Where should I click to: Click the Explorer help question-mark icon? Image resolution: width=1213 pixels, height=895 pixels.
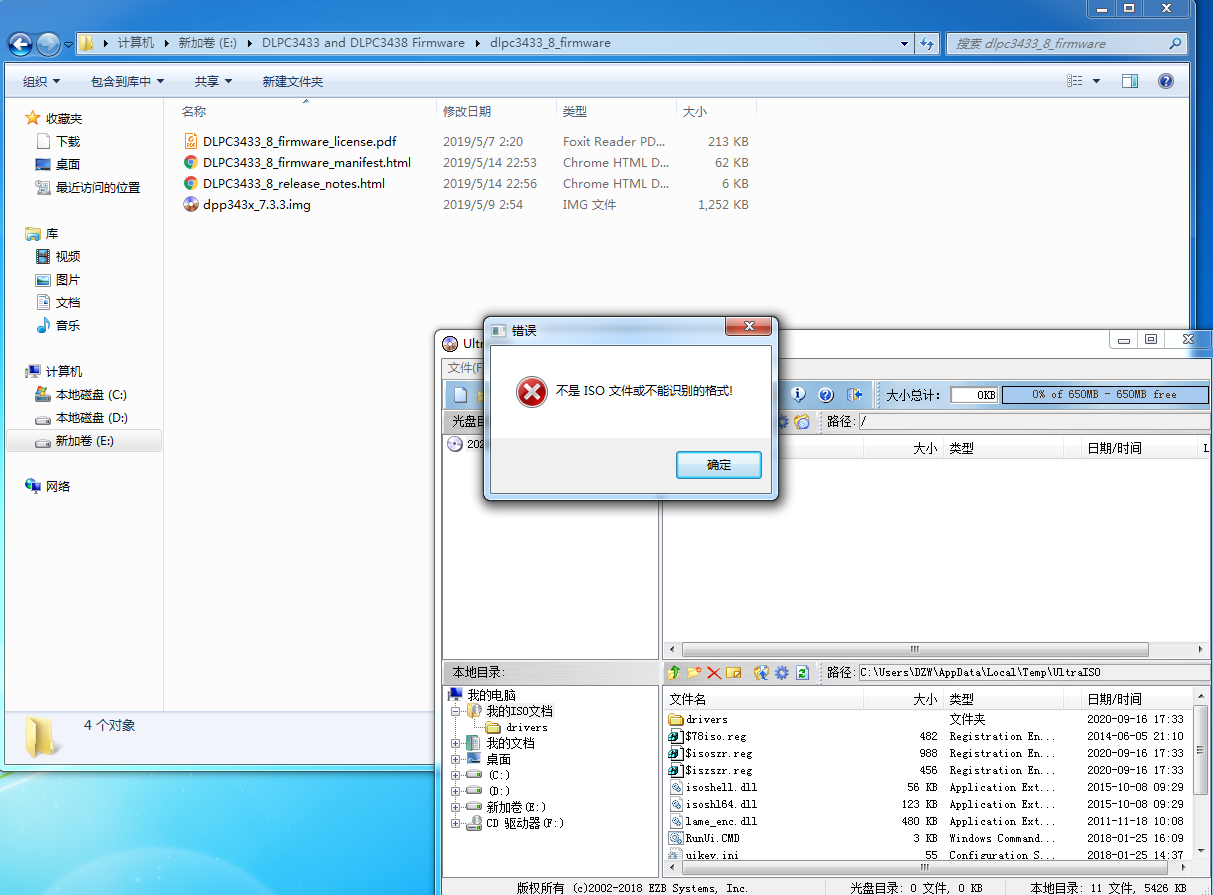[1165, 81]
